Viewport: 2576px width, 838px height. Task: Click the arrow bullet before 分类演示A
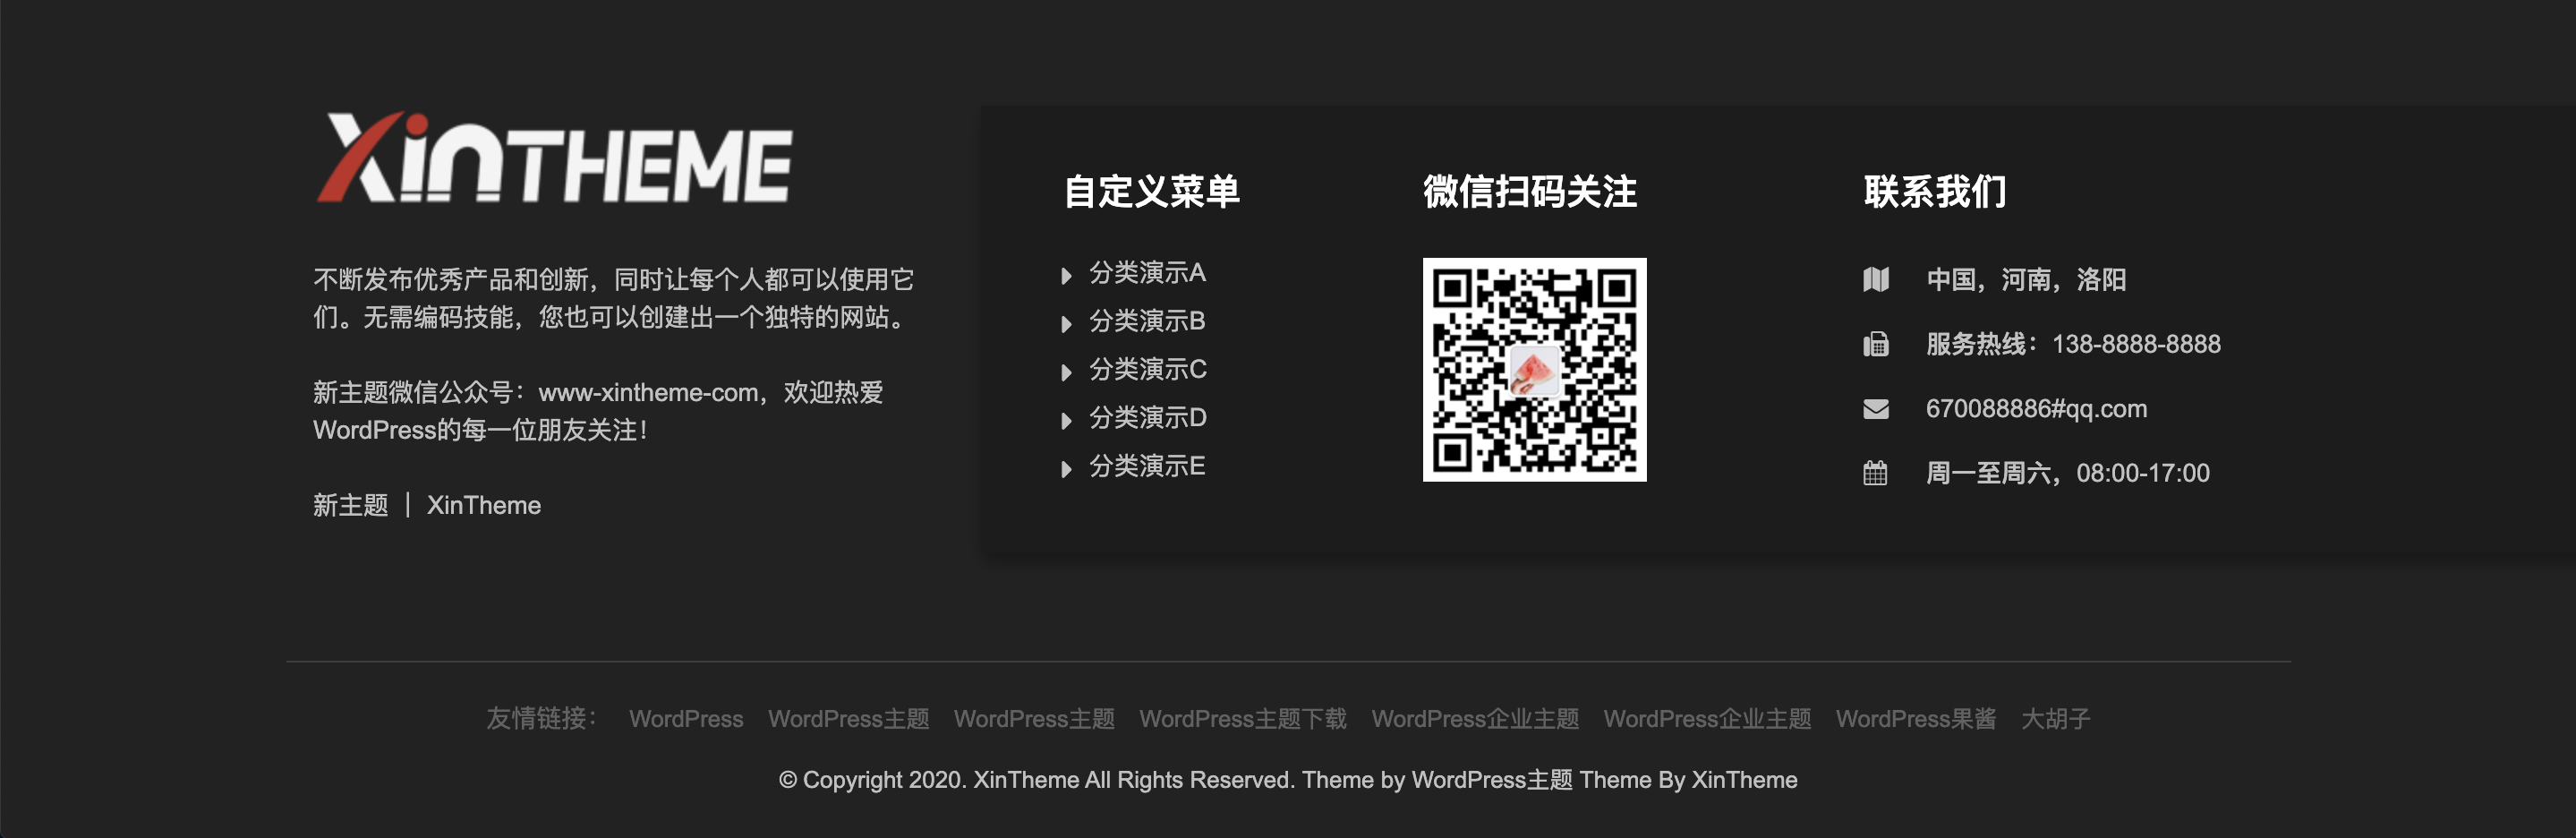tap(1066, 275)
